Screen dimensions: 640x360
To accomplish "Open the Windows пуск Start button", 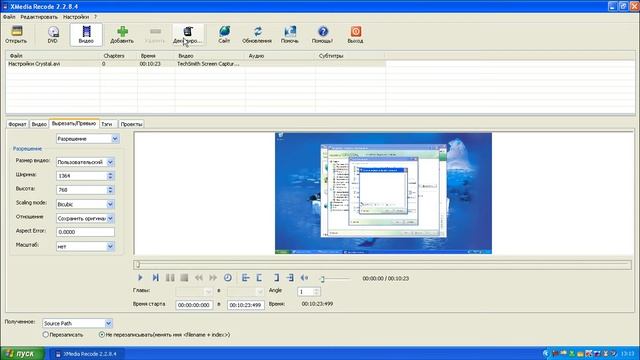I will coord(22,353).
